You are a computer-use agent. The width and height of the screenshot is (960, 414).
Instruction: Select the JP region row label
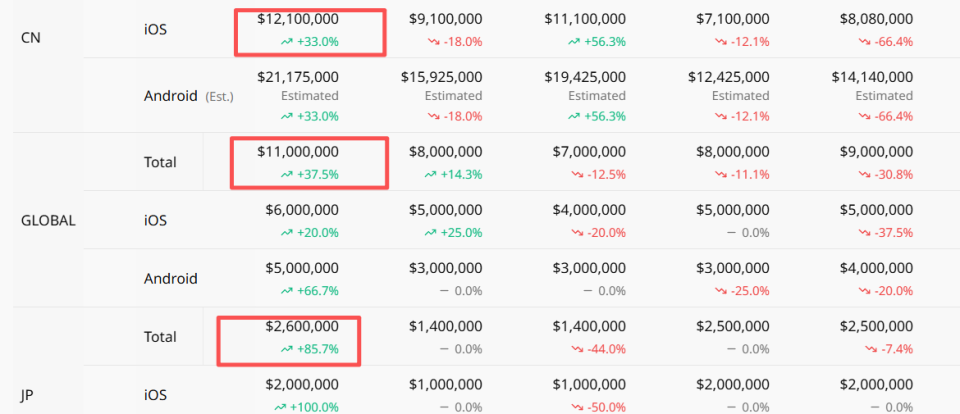point(26,396)
